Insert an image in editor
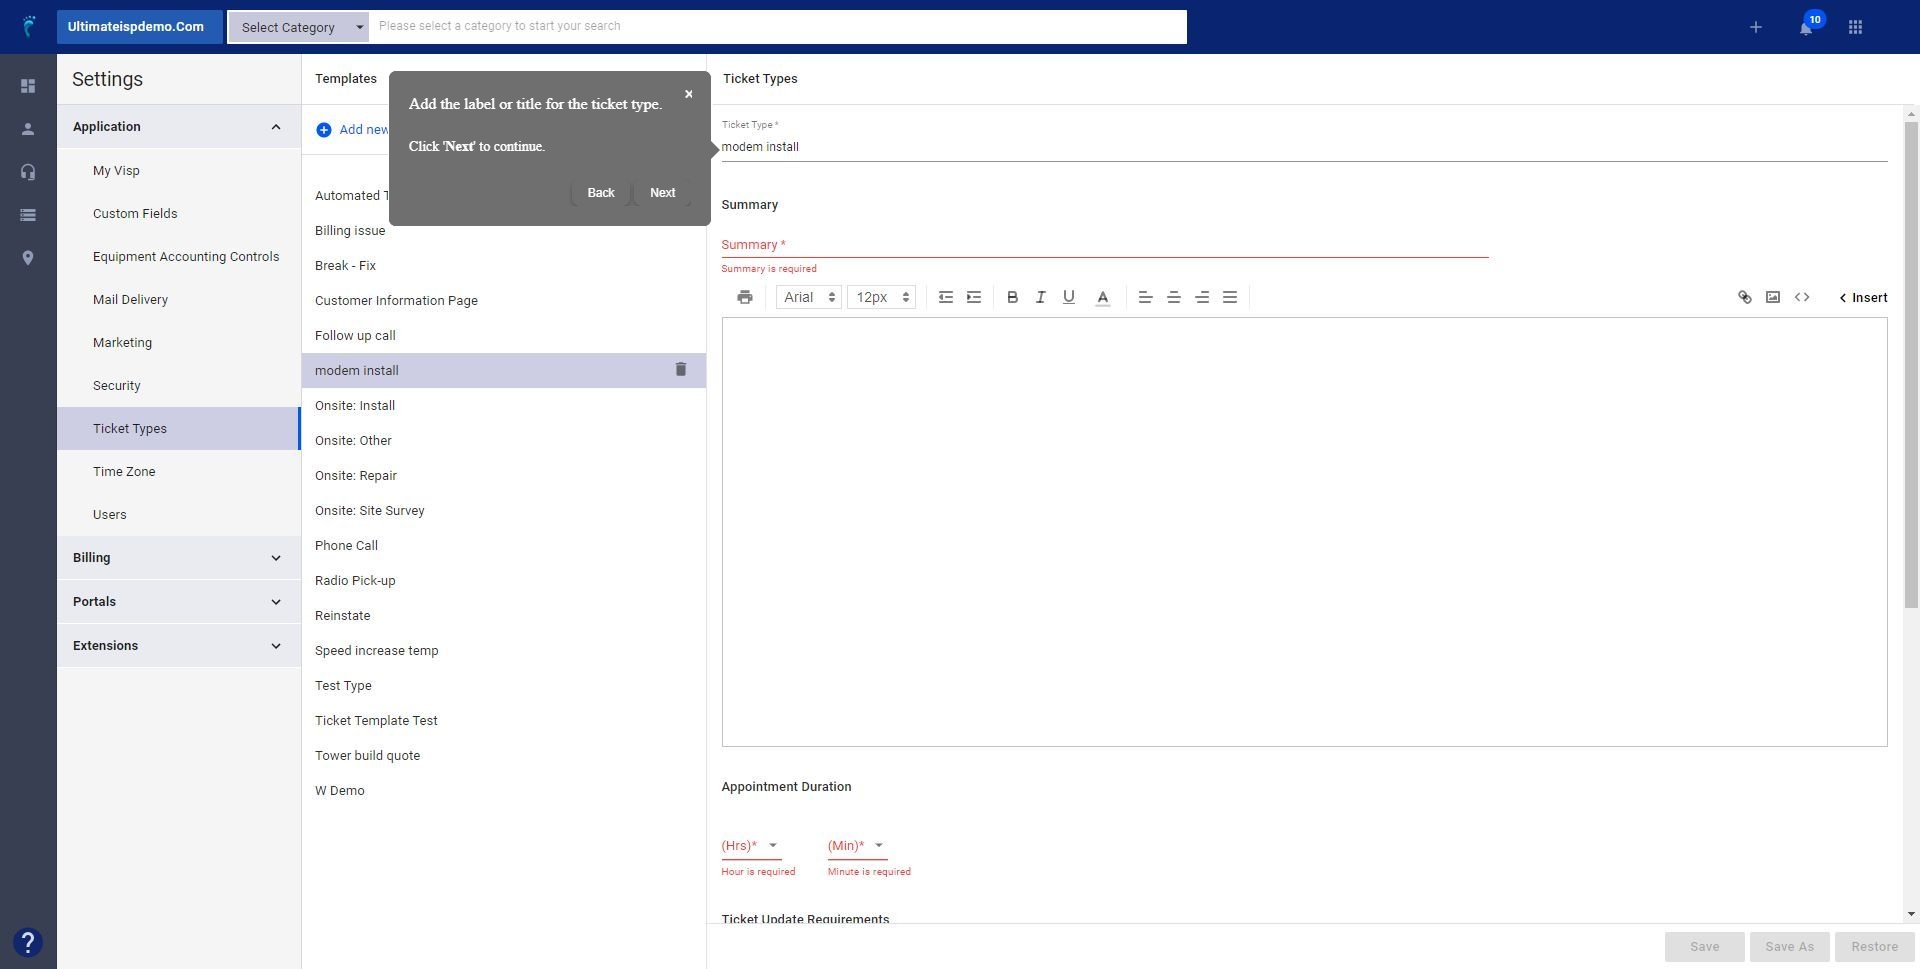The width and height of the screenshot is (1920, 969). click(x=1773, y=297)
